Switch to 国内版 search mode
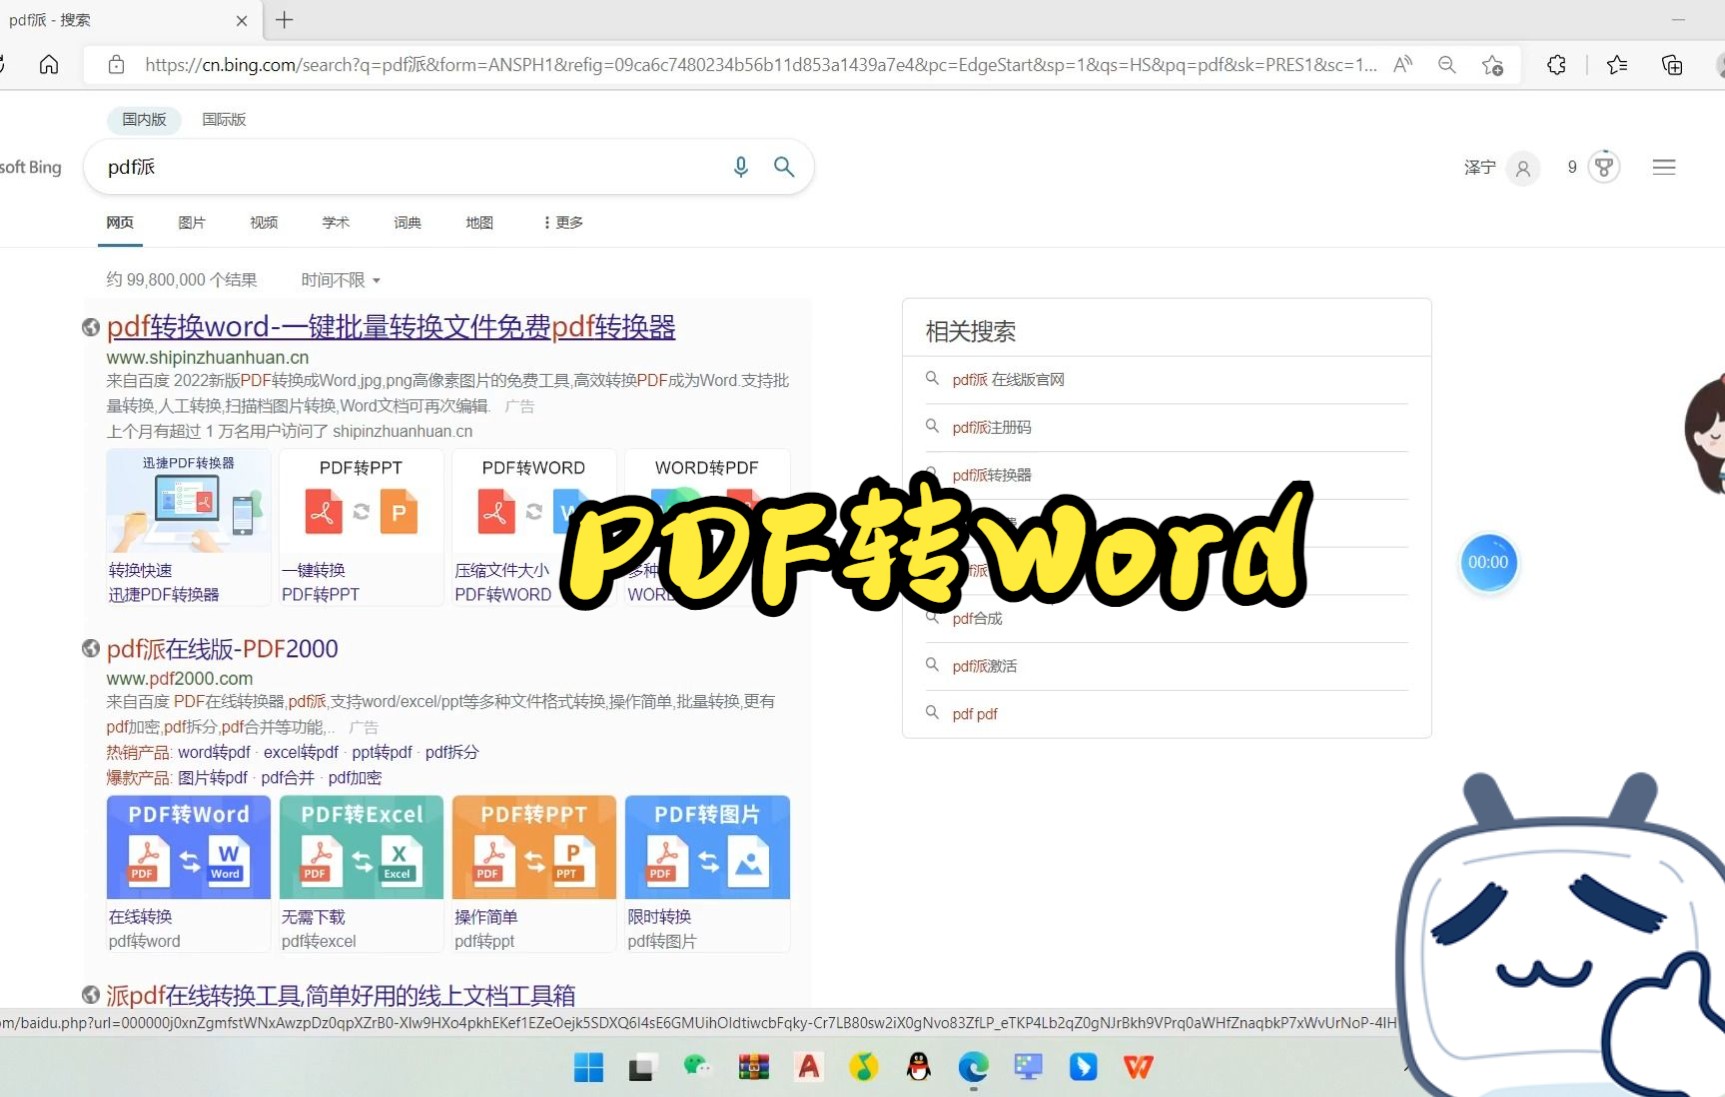 tap(144, 119)
